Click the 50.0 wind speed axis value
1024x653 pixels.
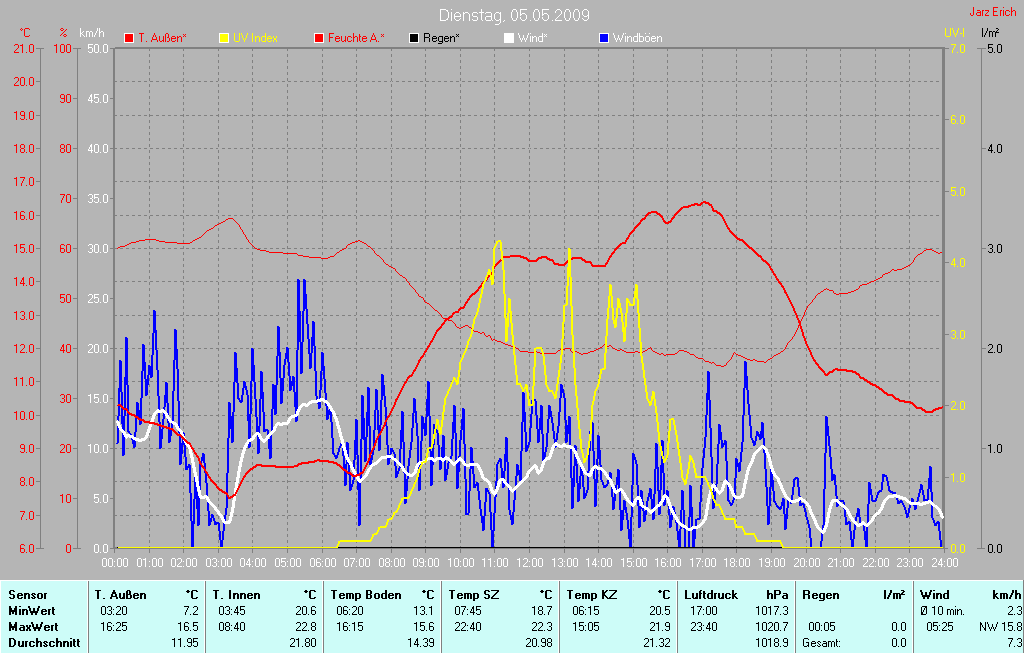coord(97,48)
